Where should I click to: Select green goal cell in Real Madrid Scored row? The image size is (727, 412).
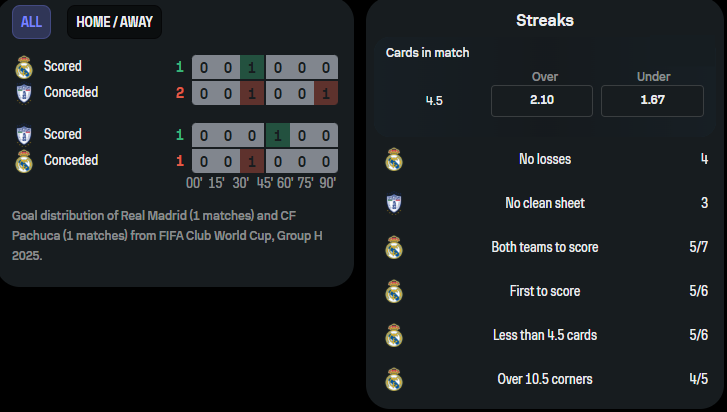coord(252,68)
